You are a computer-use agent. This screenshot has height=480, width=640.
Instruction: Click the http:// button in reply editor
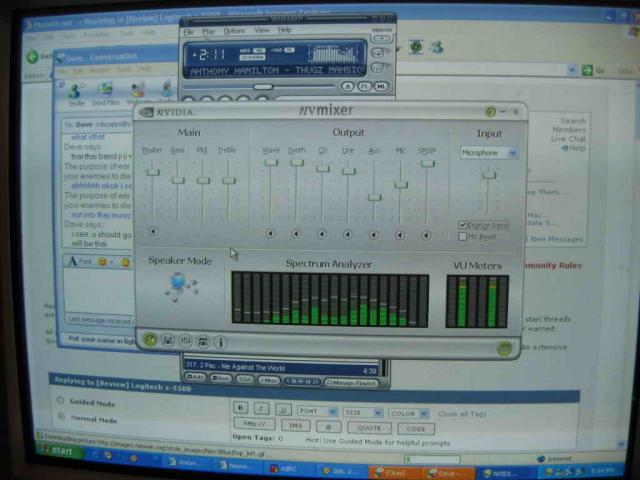tap(254, 424)
